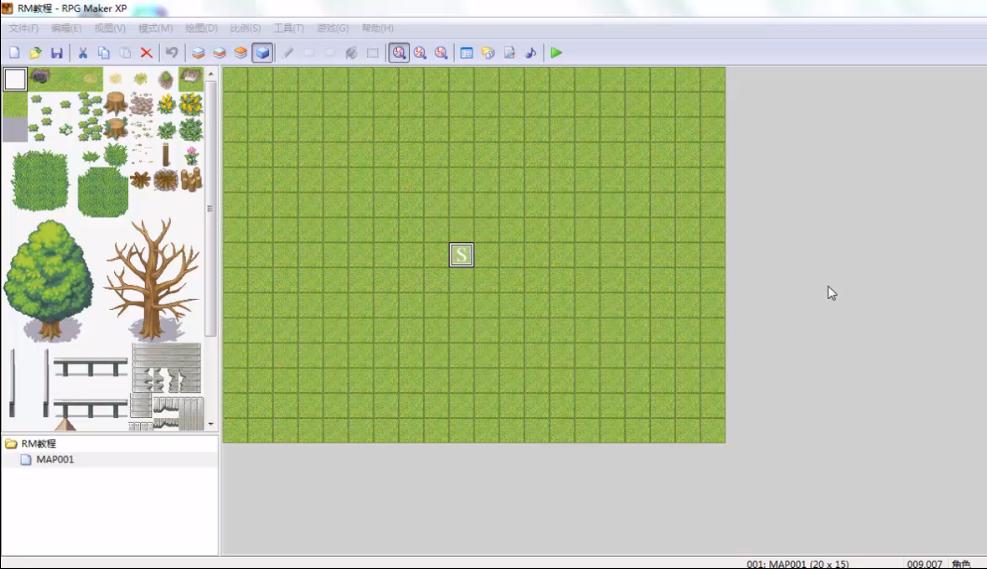
Task: Start playtest with the green play button
Action: (x=556, y=53)
